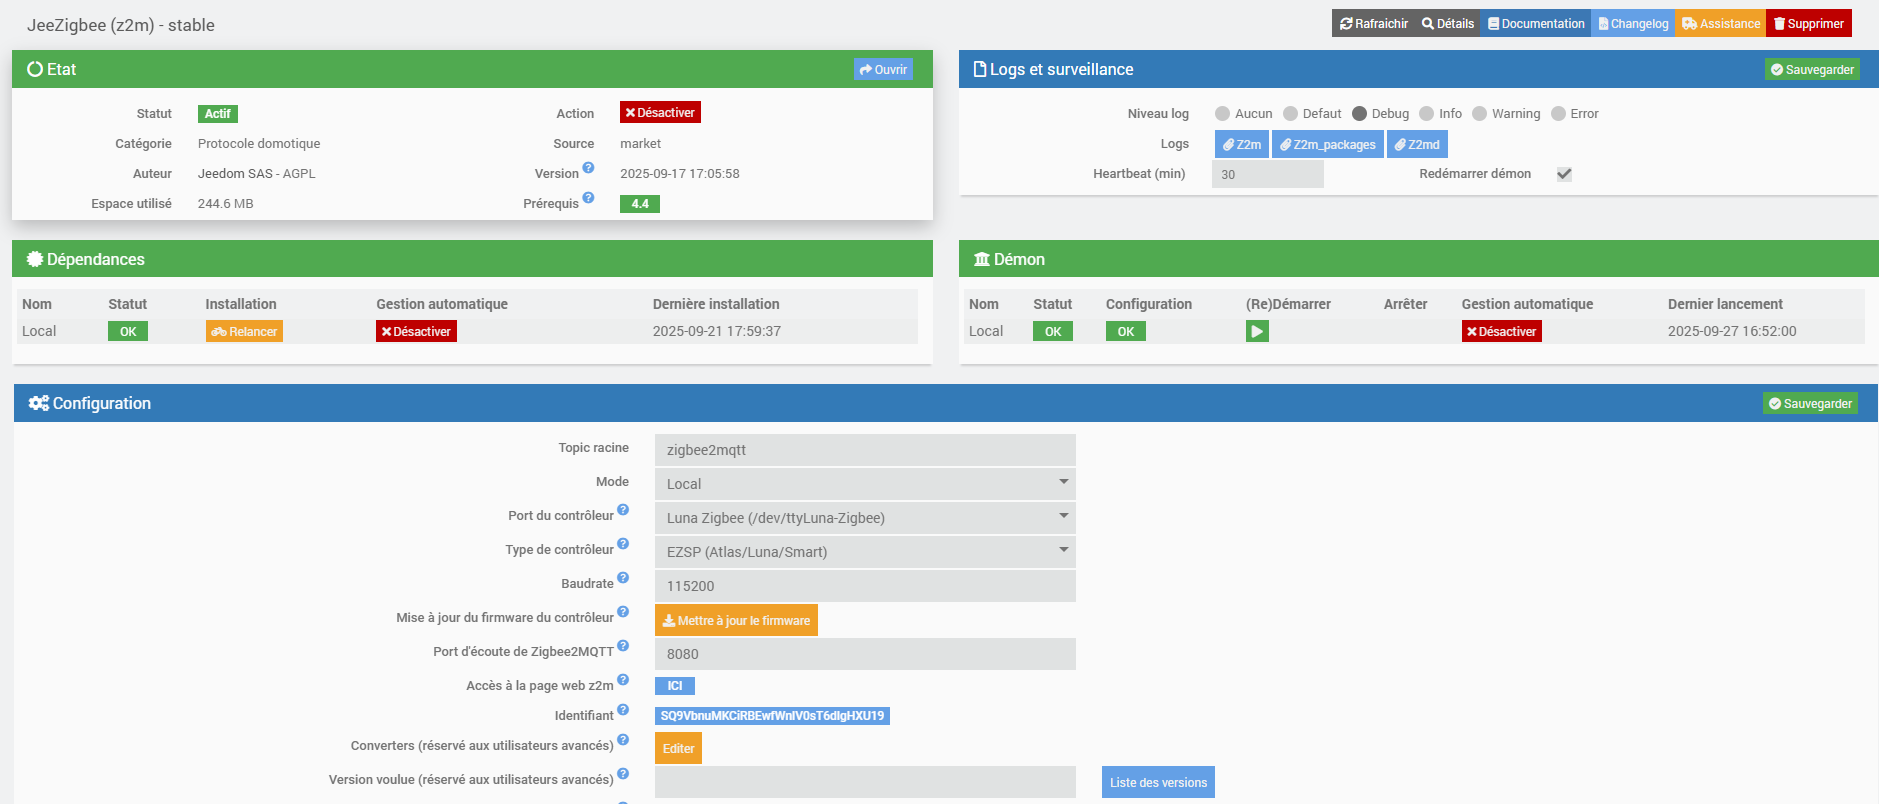Save the Logs et surveillance settings

pyautogui.click(x=1812, y=69)
